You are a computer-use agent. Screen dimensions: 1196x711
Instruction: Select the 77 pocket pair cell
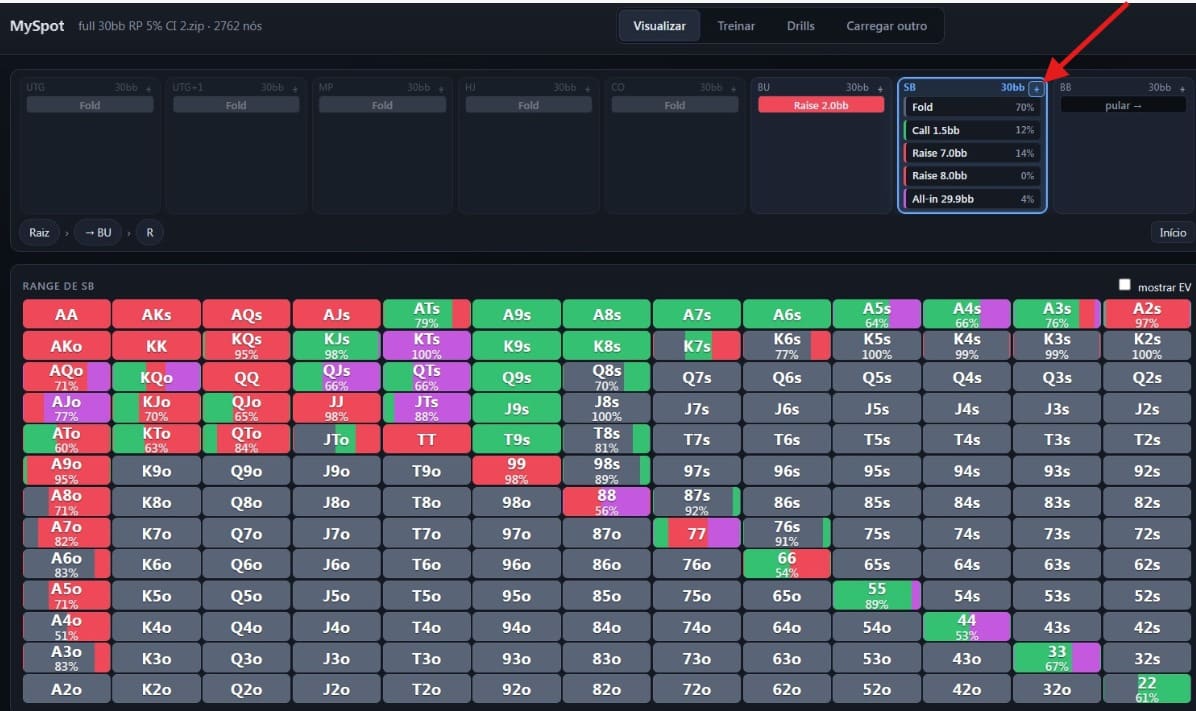pyautogui.click(x=696, y=533)
